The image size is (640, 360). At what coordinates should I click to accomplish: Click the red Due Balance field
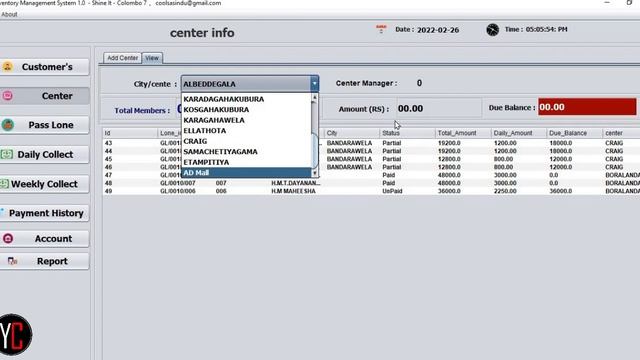point(587,107)
